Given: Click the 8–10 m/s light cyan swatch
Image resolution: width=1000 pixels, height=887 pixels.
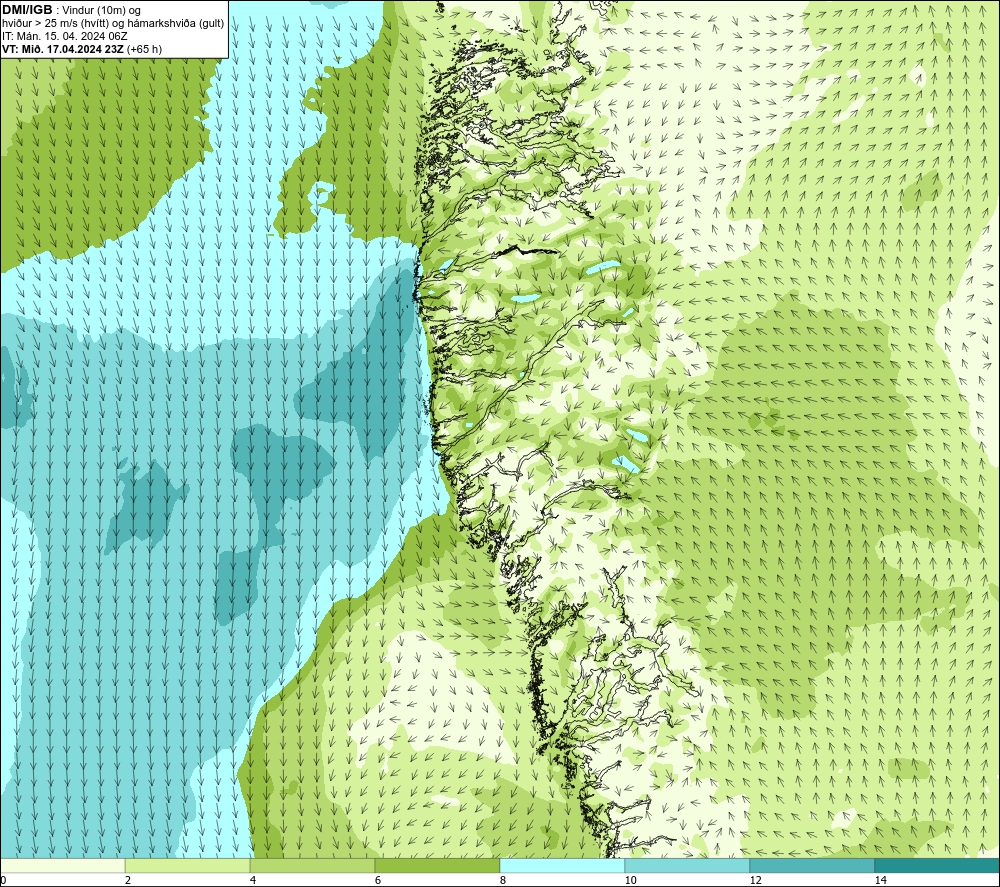Looking at the screenshot, I should click(562, 865).
